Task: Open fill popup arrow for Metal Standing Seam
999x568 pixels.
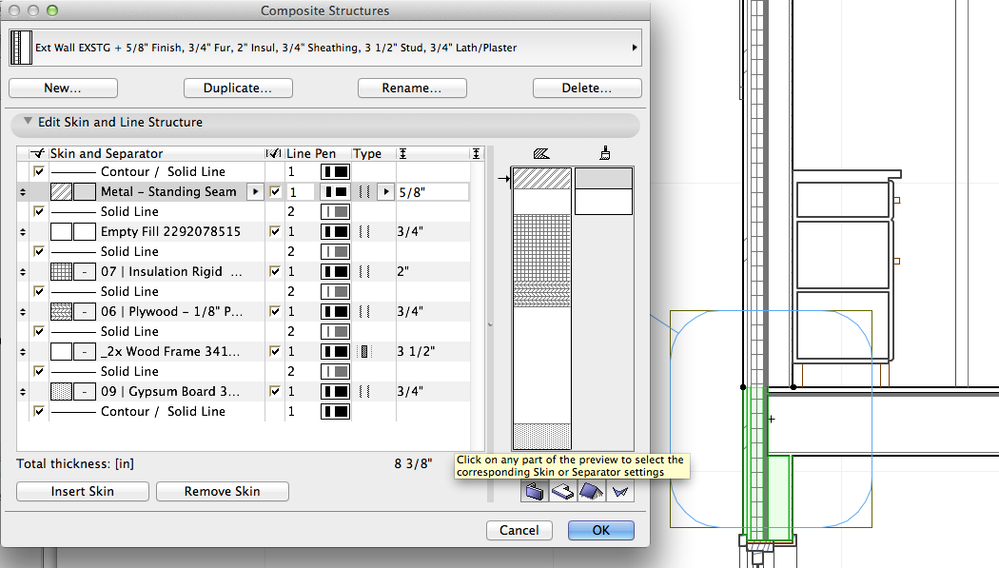Action: coord(254,191)
